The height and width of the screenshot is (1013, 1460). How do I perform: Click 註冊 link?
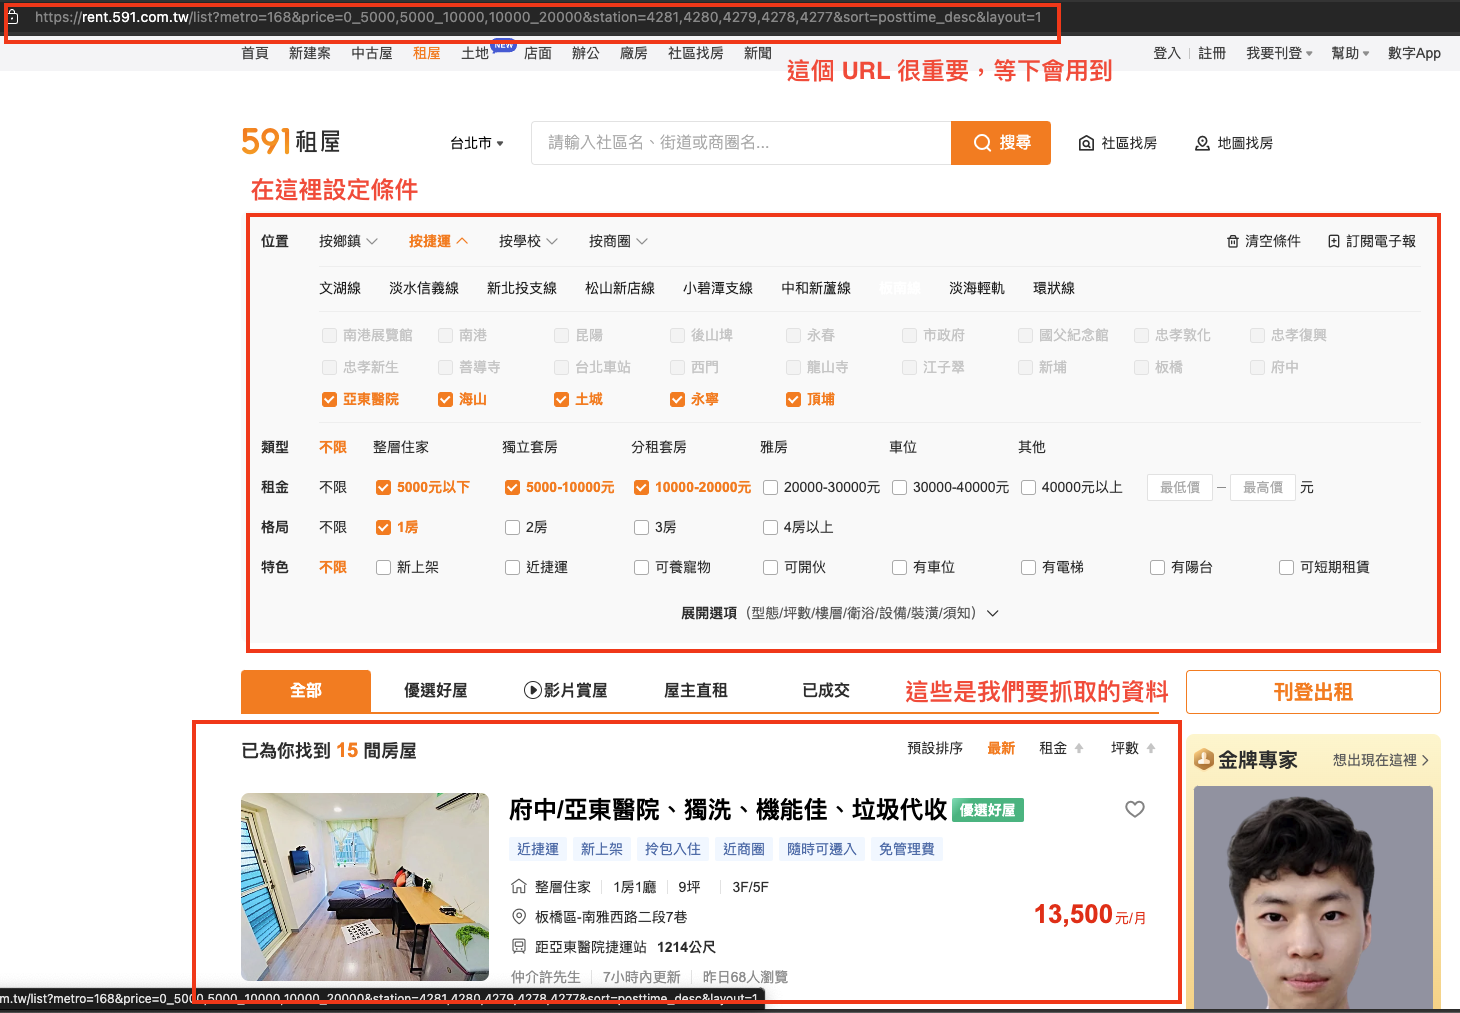pyautogui.click(x=1212, y=53)
